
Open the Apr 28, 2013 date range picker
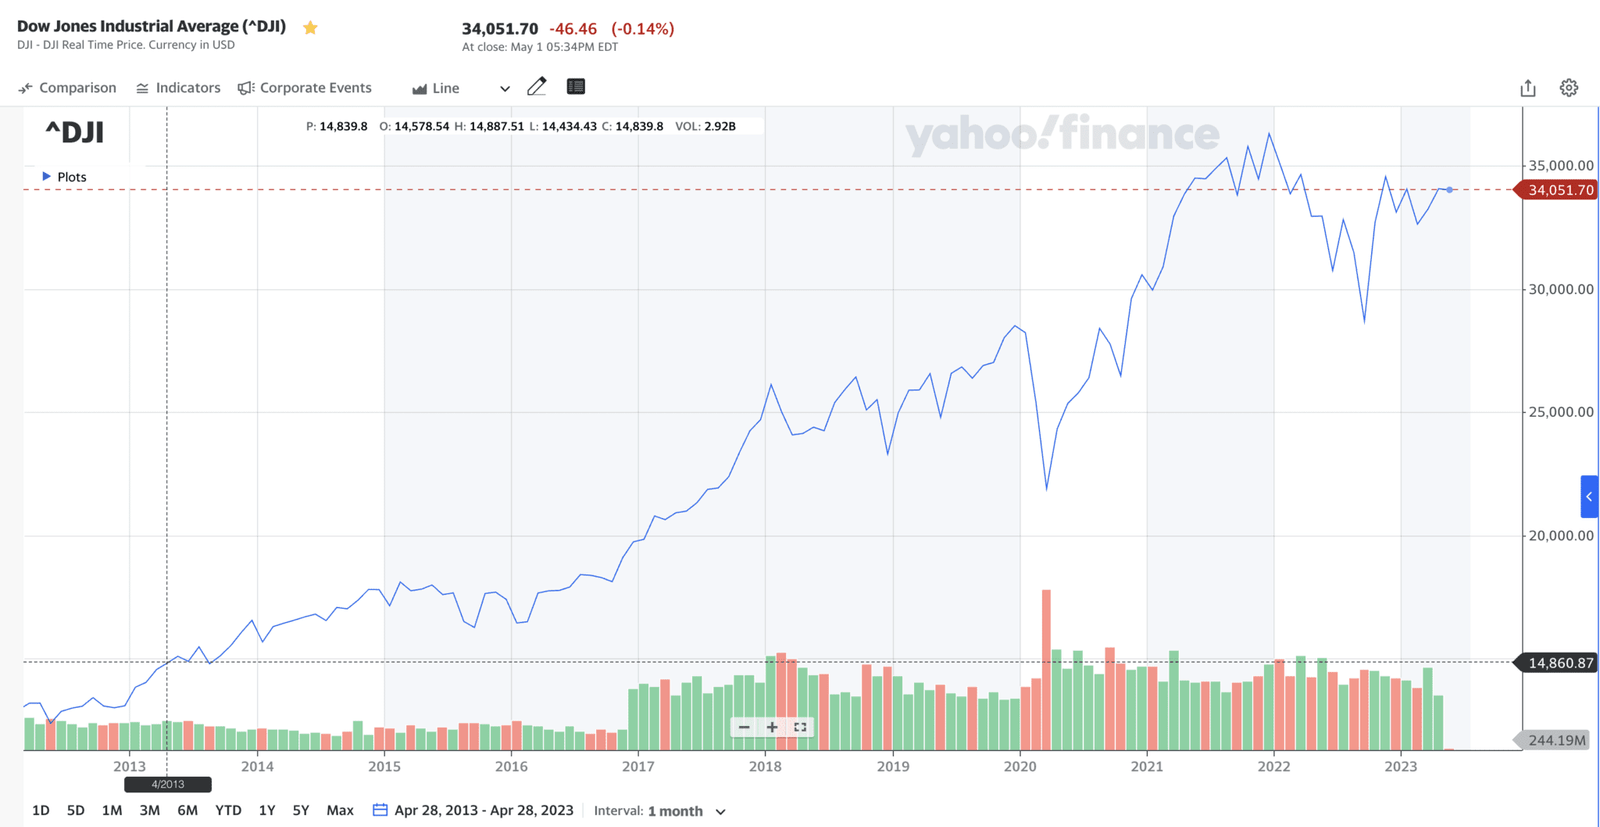coord(484,810)
